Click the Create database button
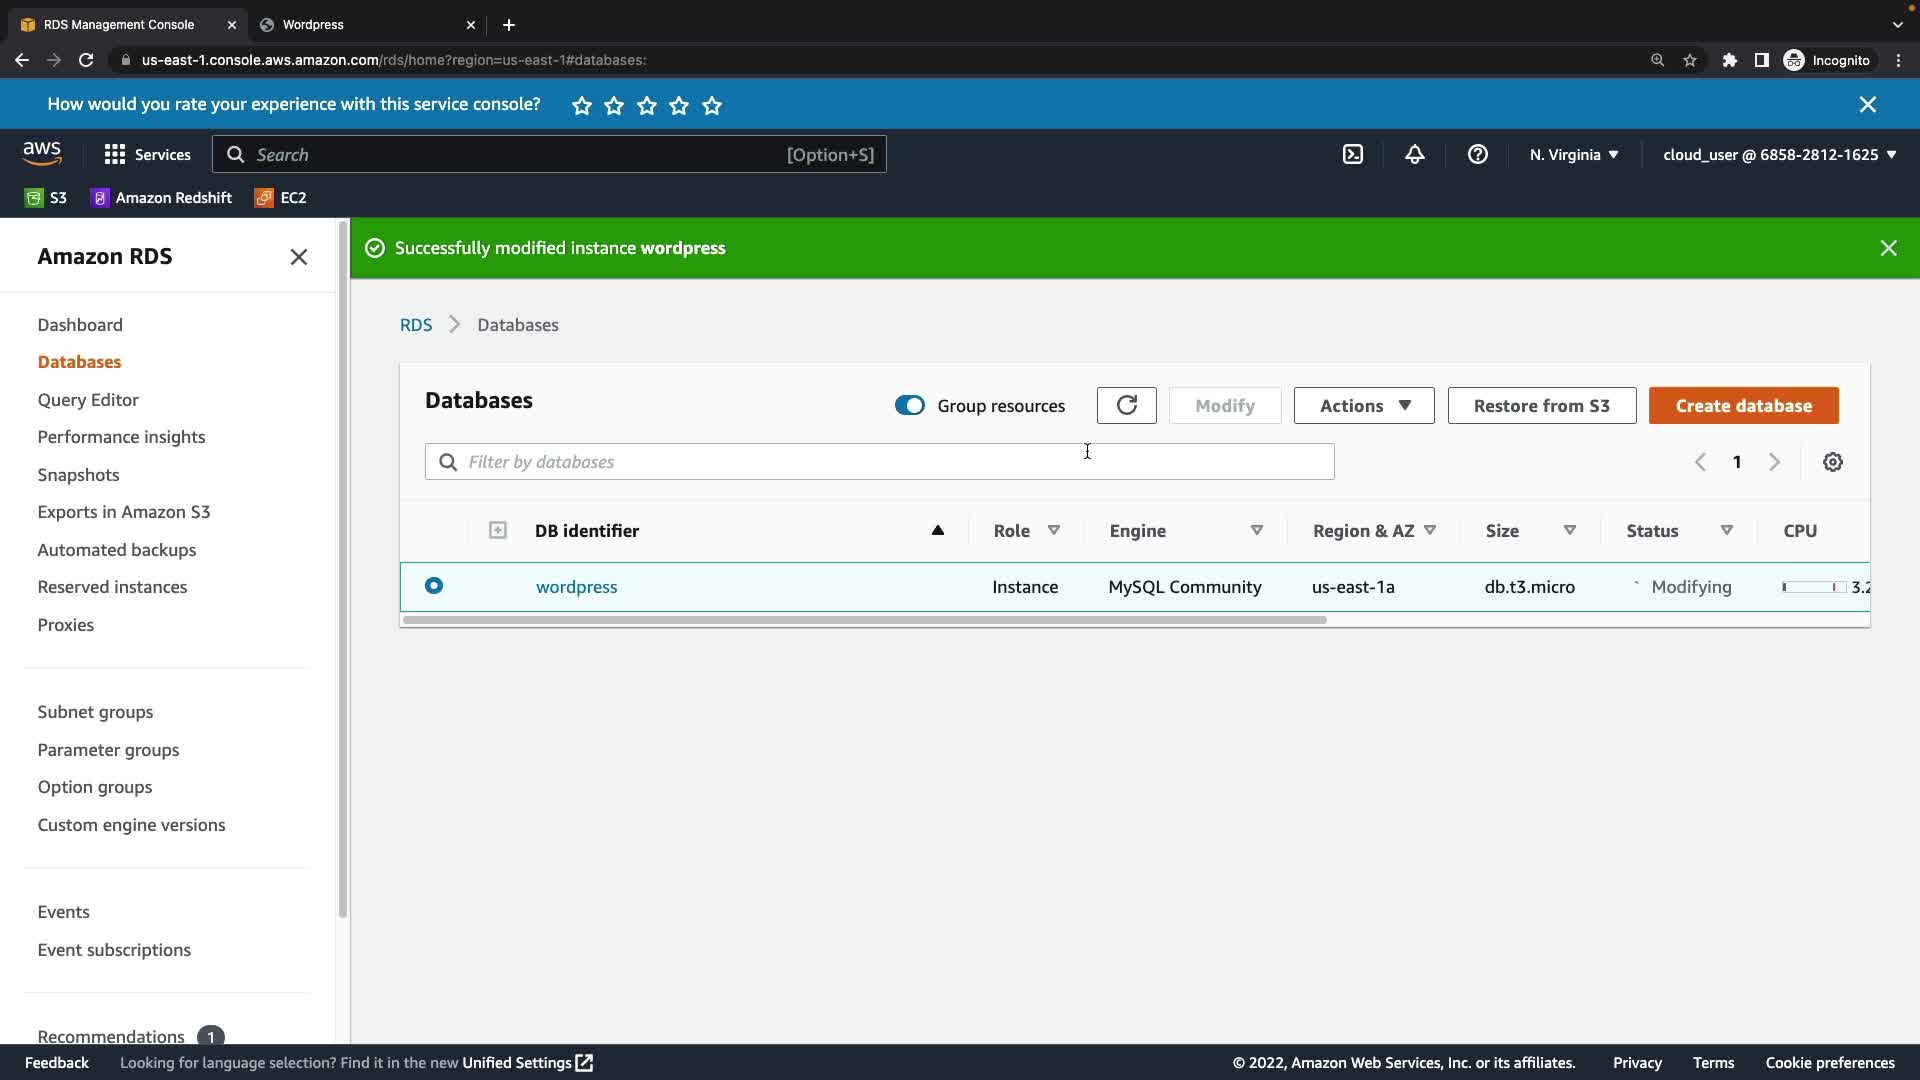This screenshot has width=1920, height=1080. (1743, 405)
